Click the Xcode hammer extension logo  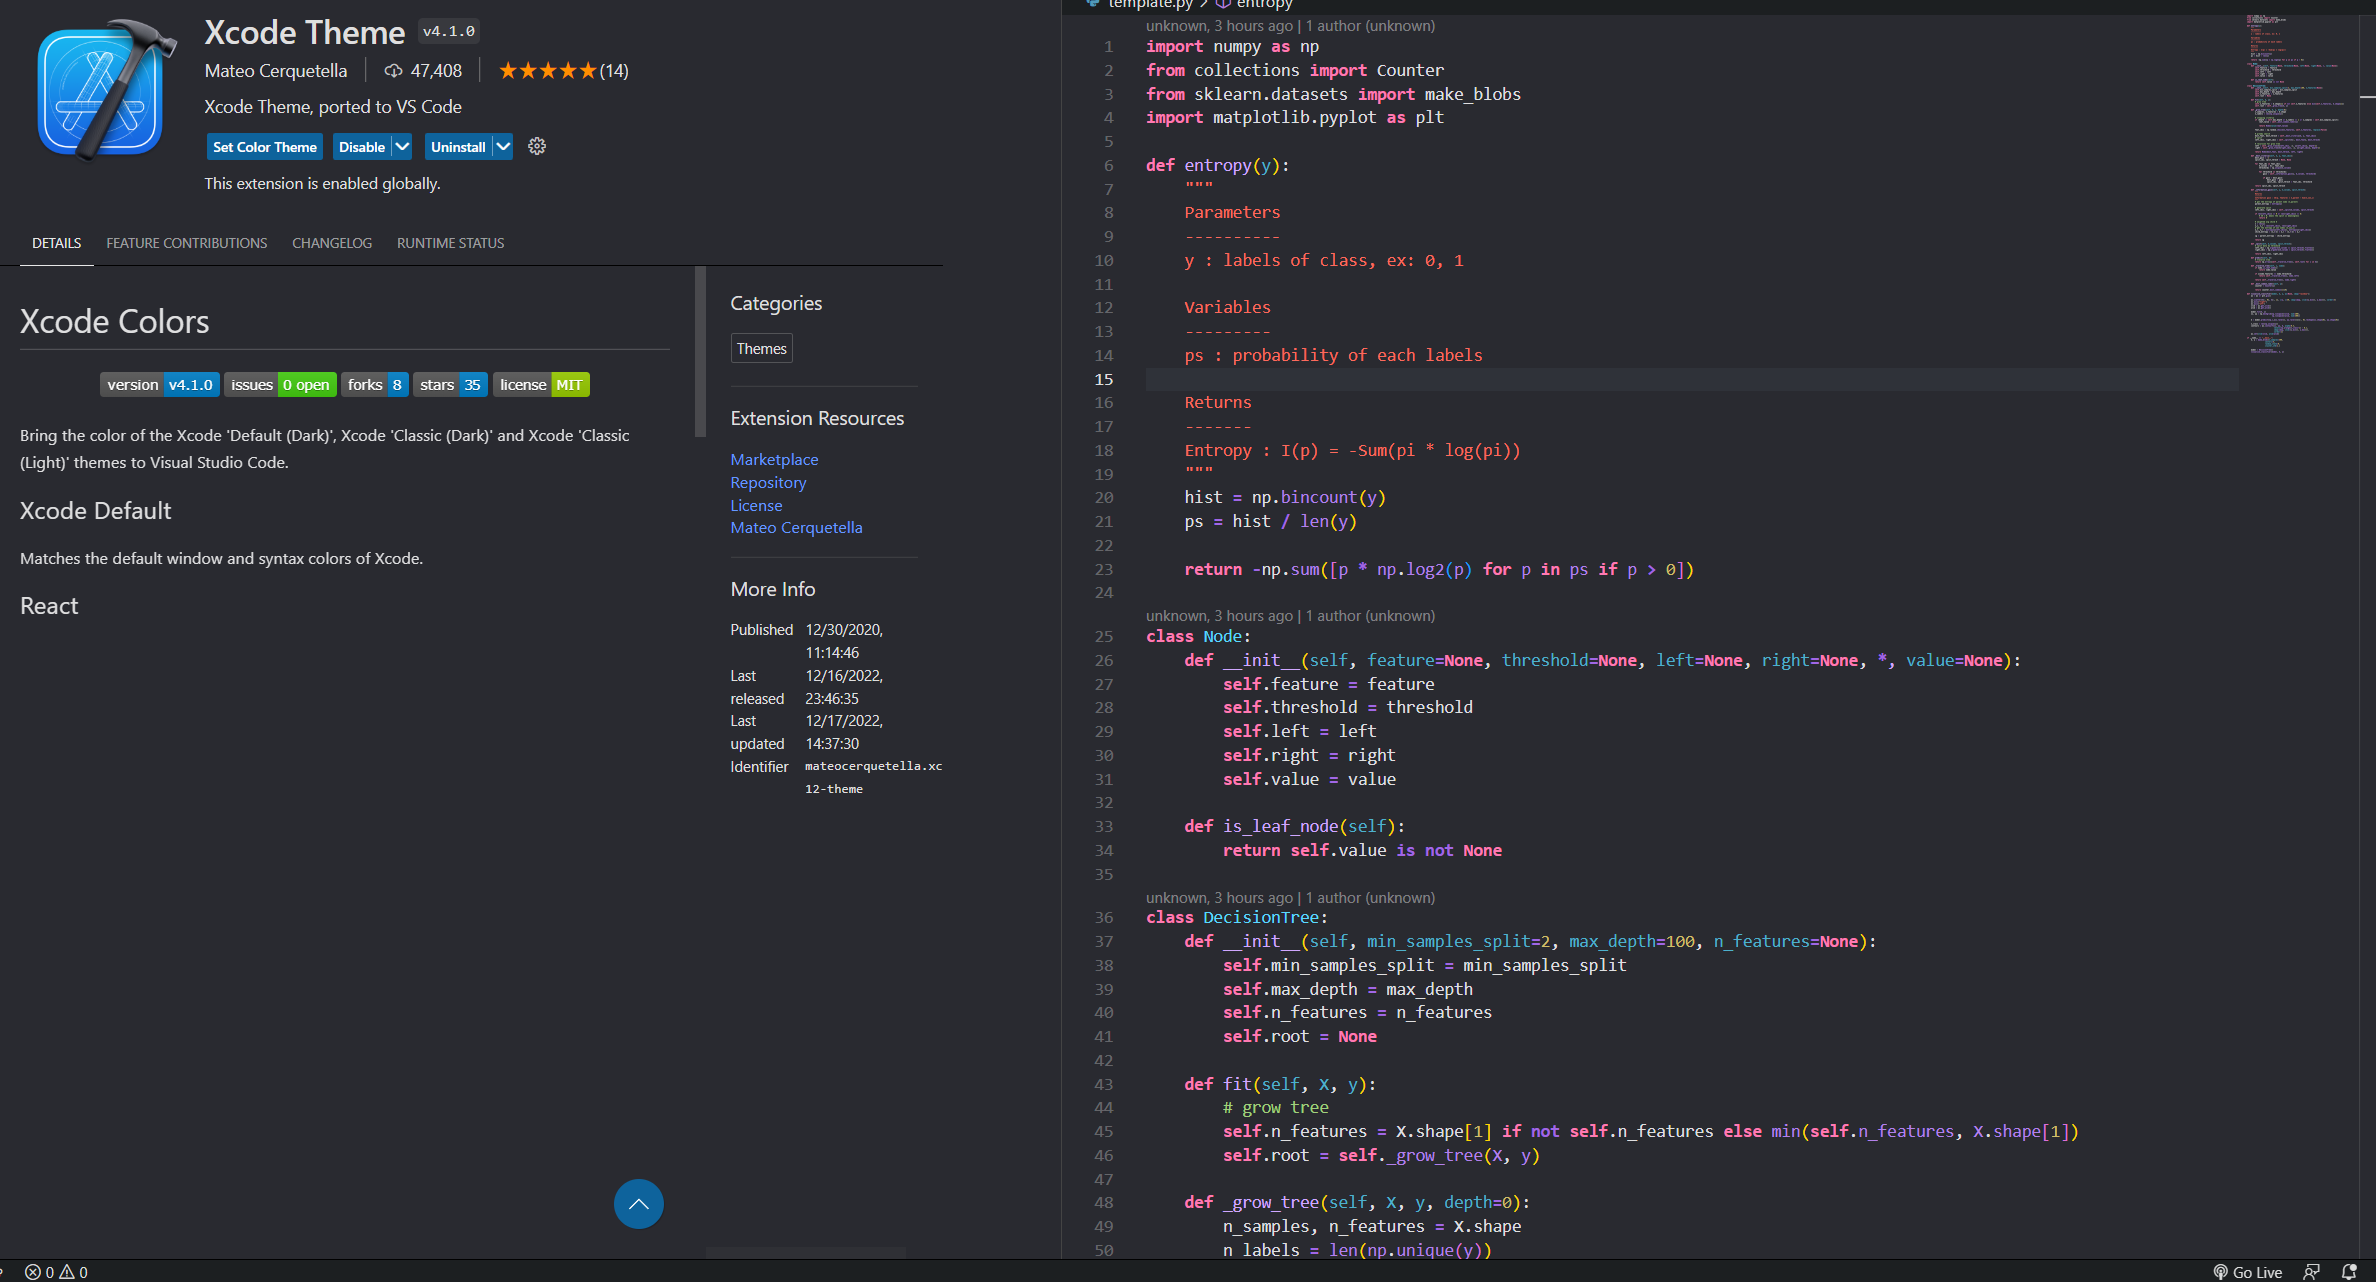[102, 90]
